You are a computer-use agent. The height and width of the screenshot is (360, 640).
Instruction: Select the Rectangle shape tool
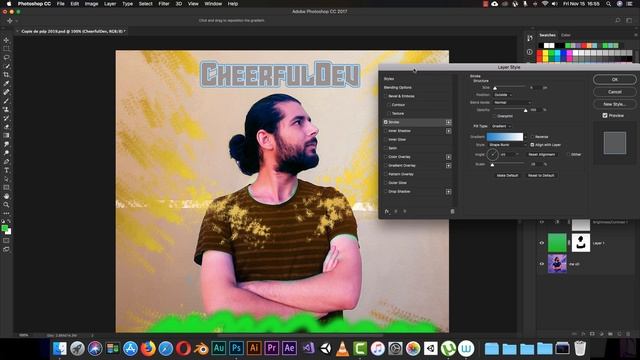6,188
